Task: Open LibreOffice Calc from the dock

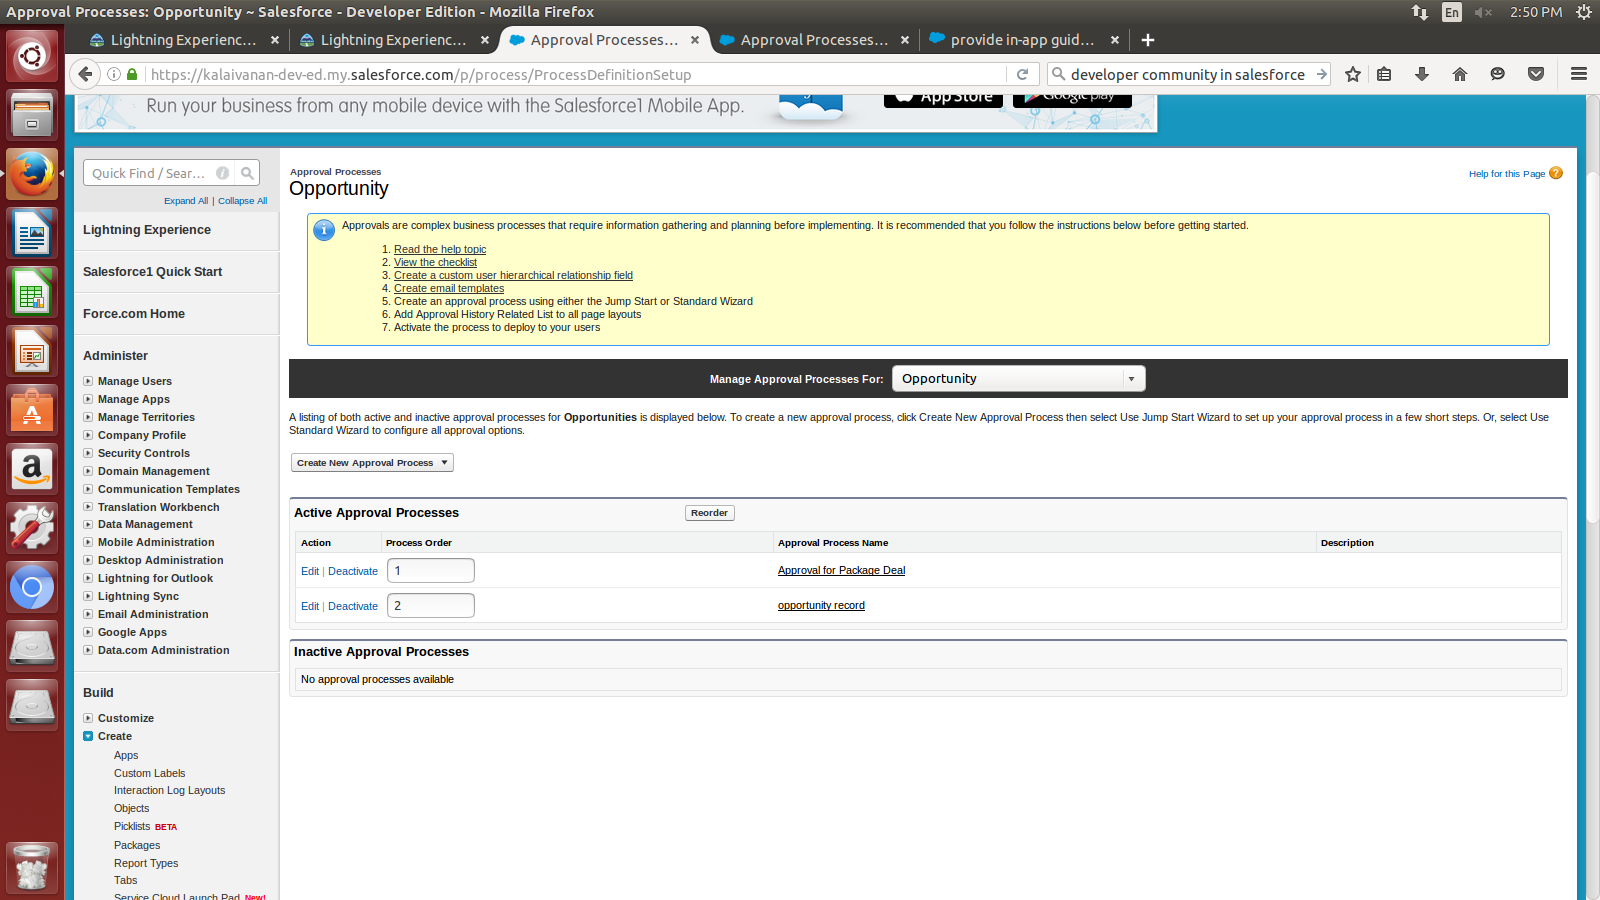Action: pos(32,292)
